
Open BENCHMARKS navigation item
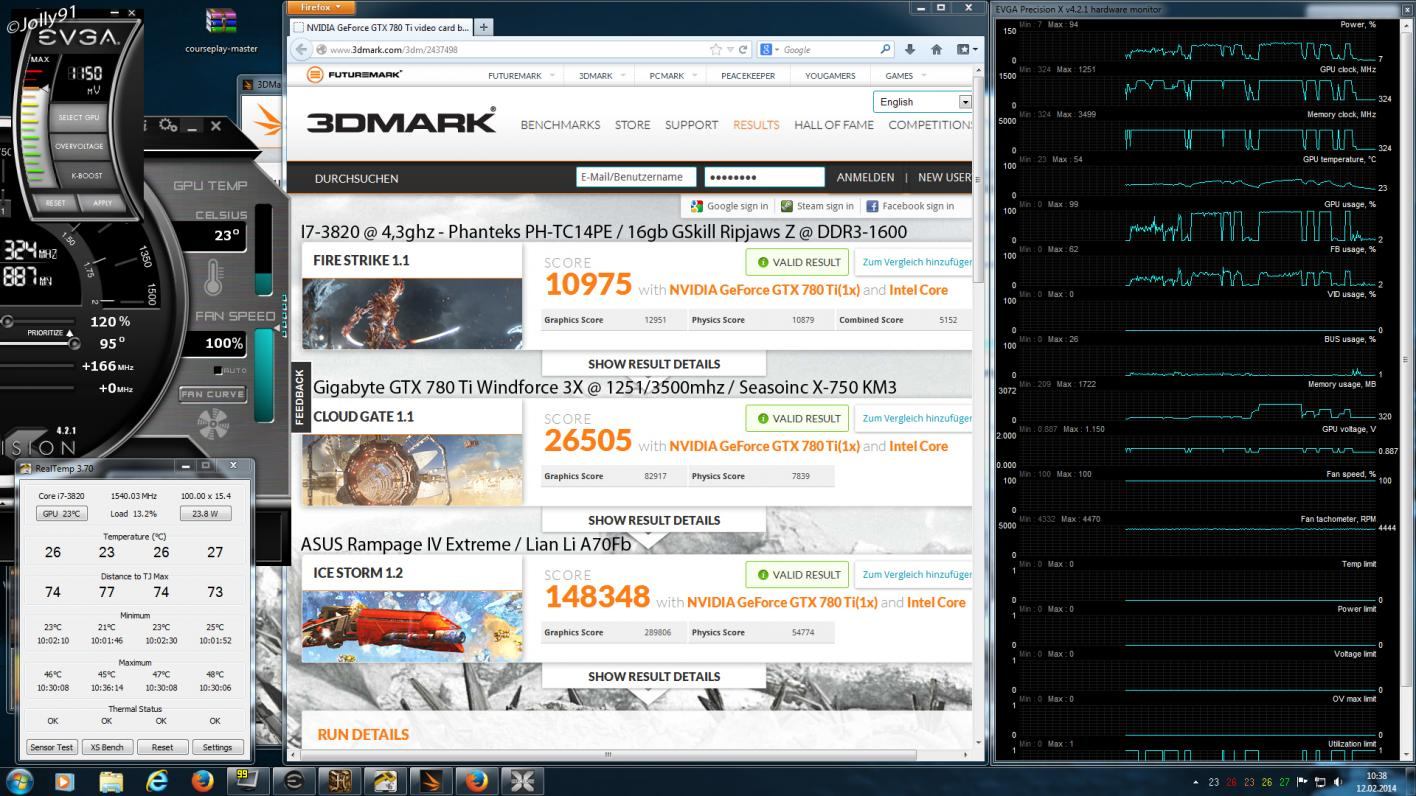[x=560, y=125]
